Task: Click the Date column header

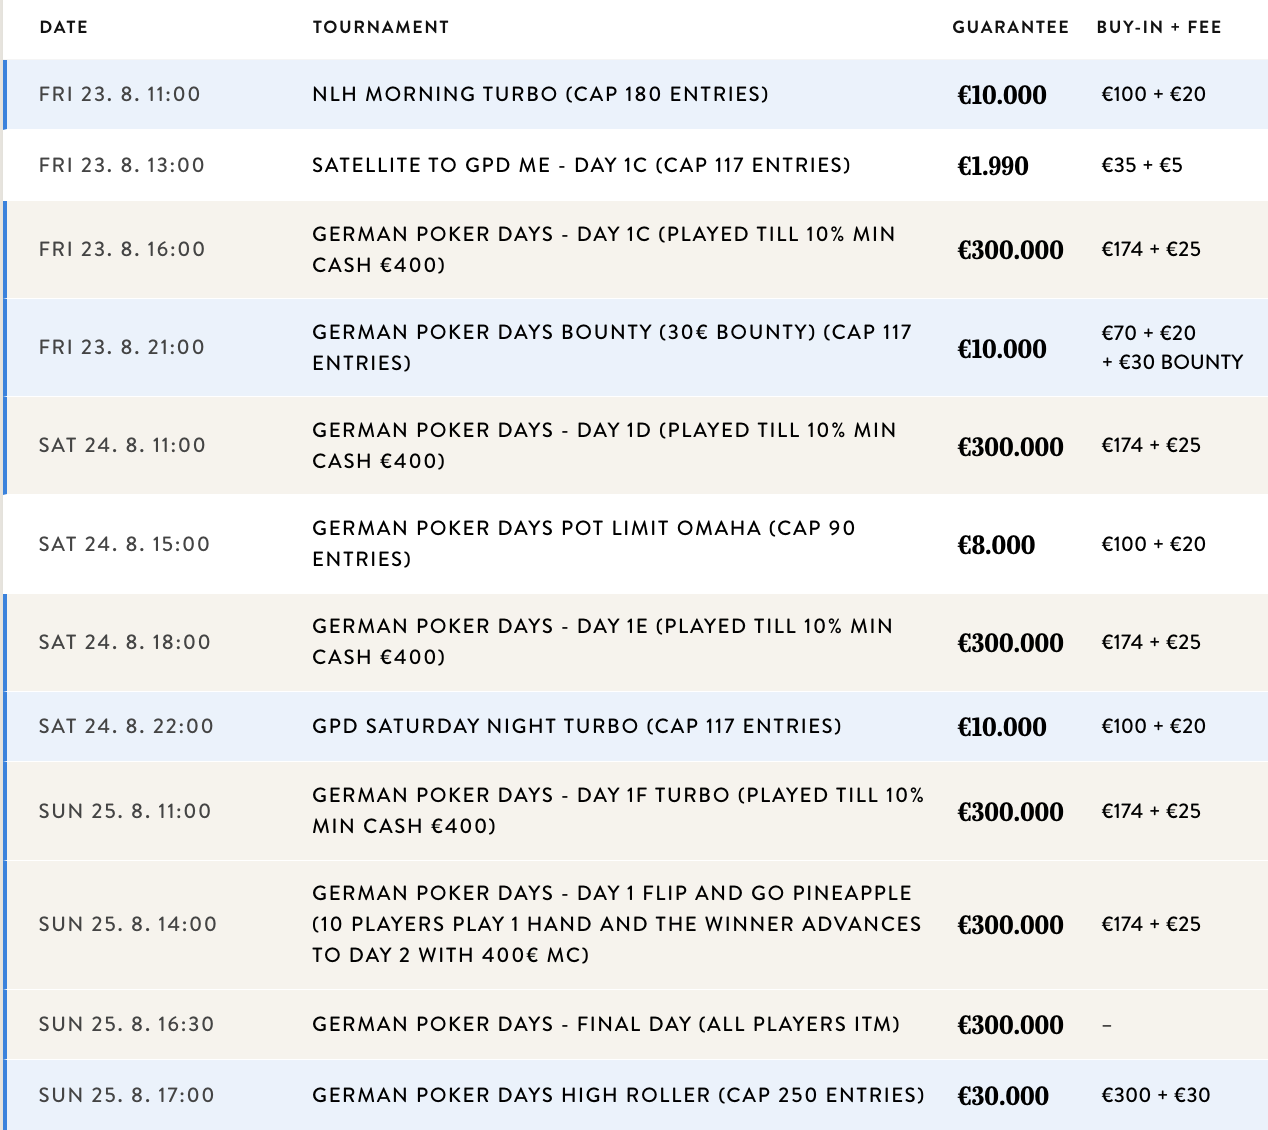Action: point(63,27)
